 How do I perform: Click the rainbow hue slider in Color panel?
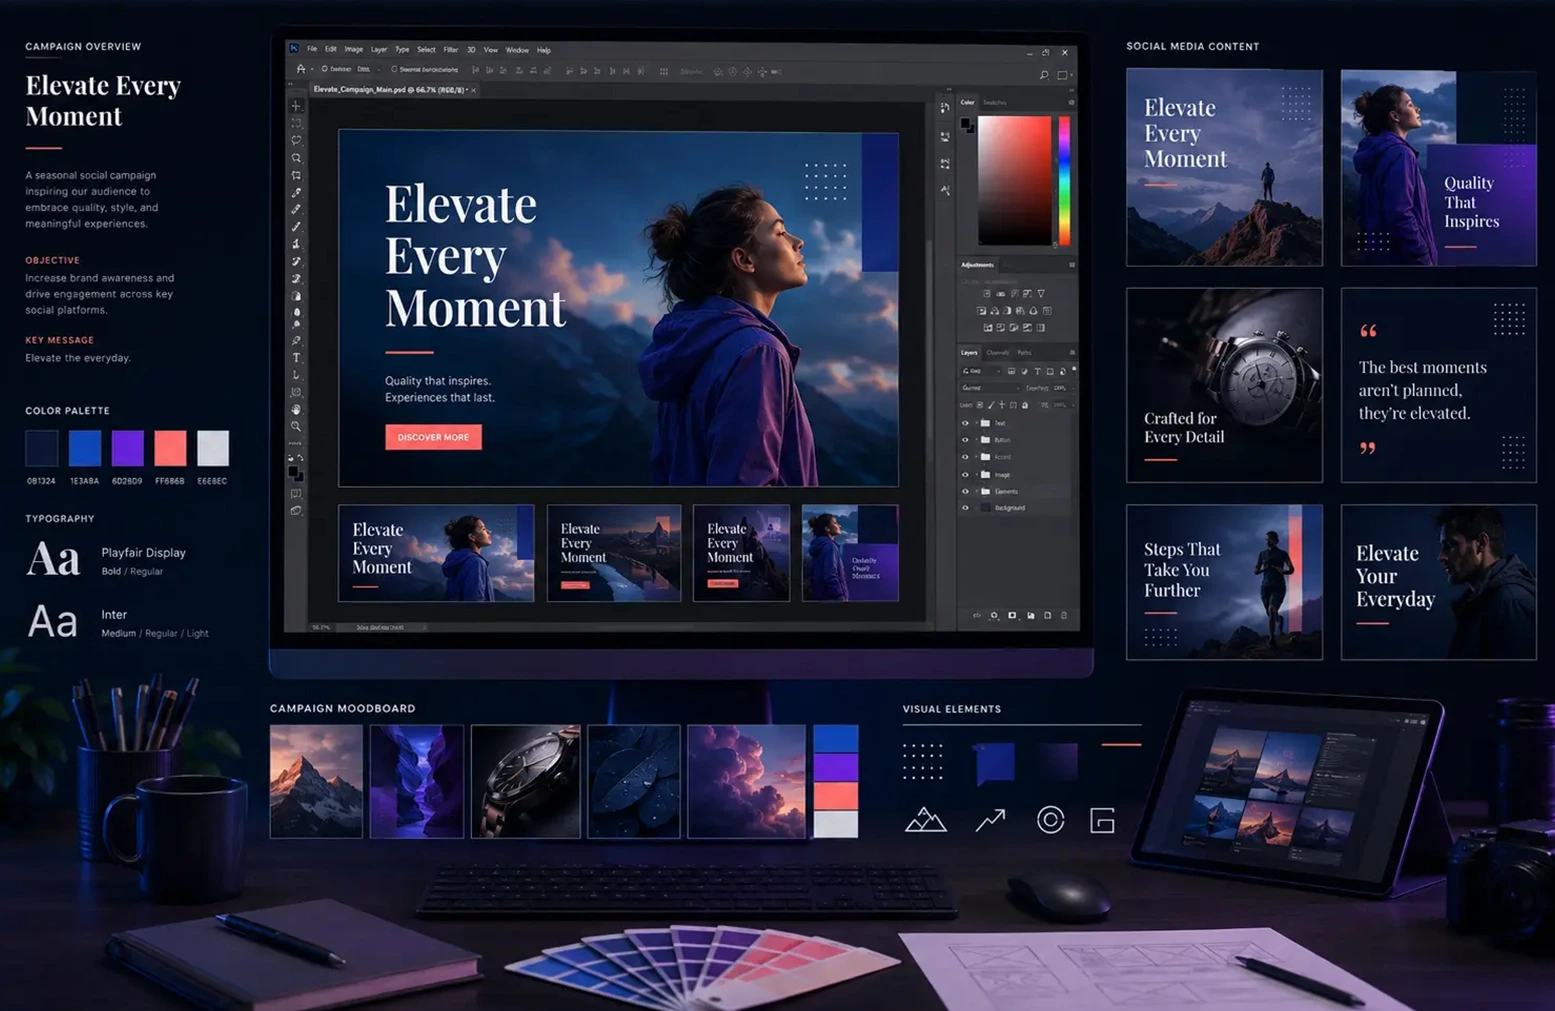[x=1065, y=180]
